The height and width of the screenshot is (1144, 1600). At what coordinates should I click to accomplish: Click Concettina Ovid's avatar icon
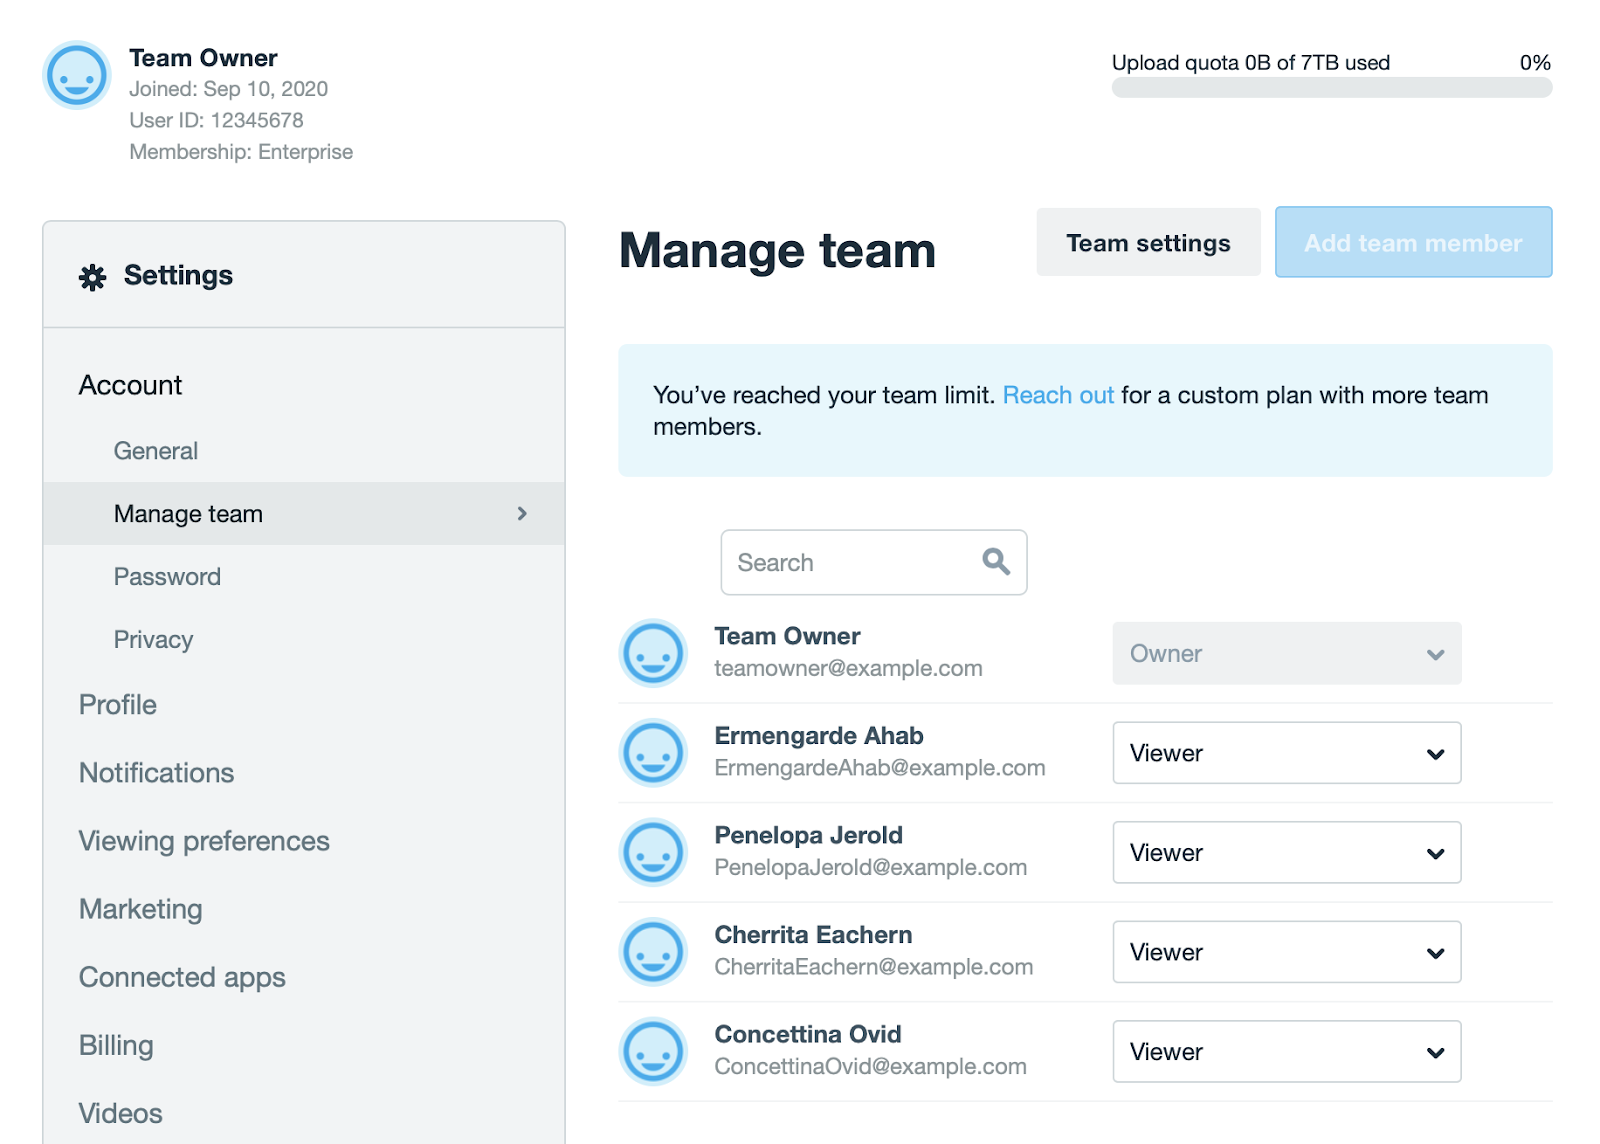[653, 1051]
